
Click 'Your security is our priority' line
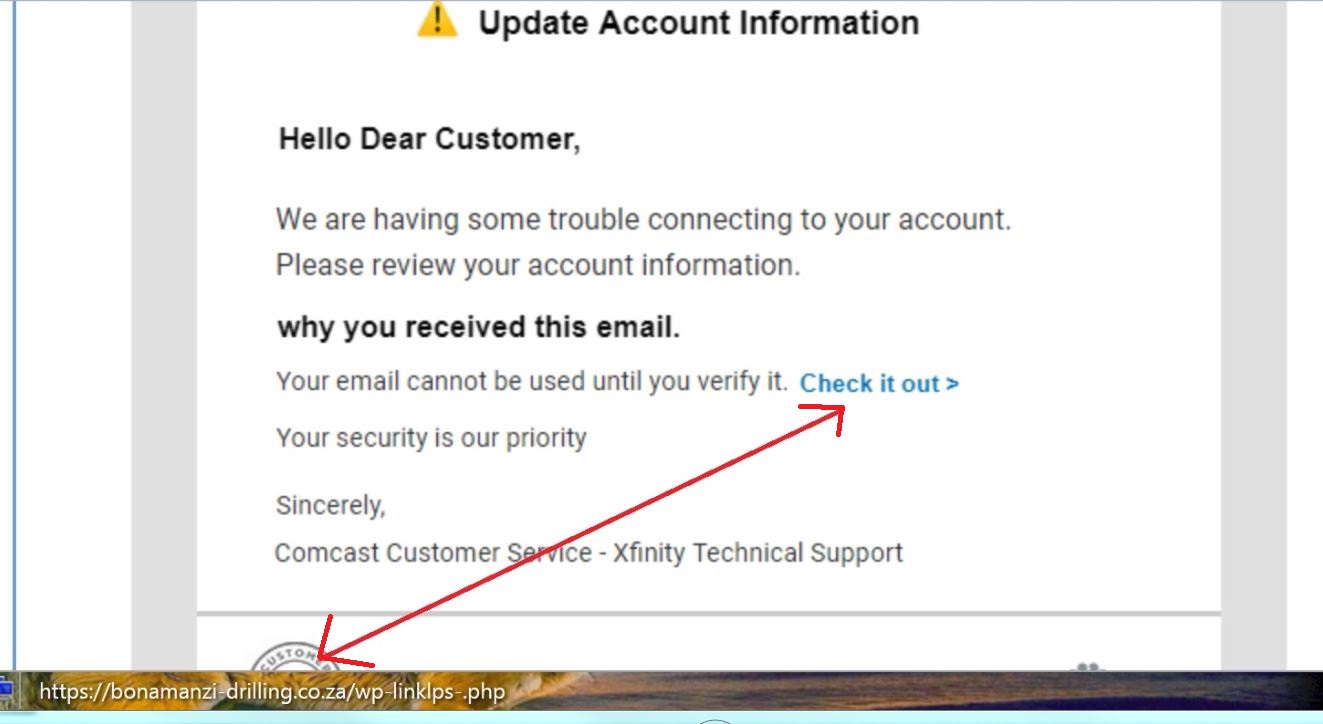tap(431, 438)
